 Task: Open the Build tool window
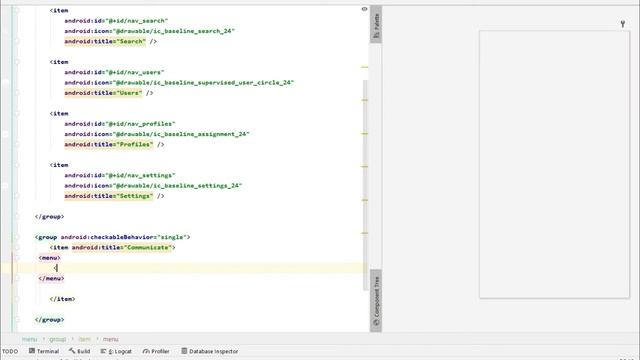tap(80, 351)
